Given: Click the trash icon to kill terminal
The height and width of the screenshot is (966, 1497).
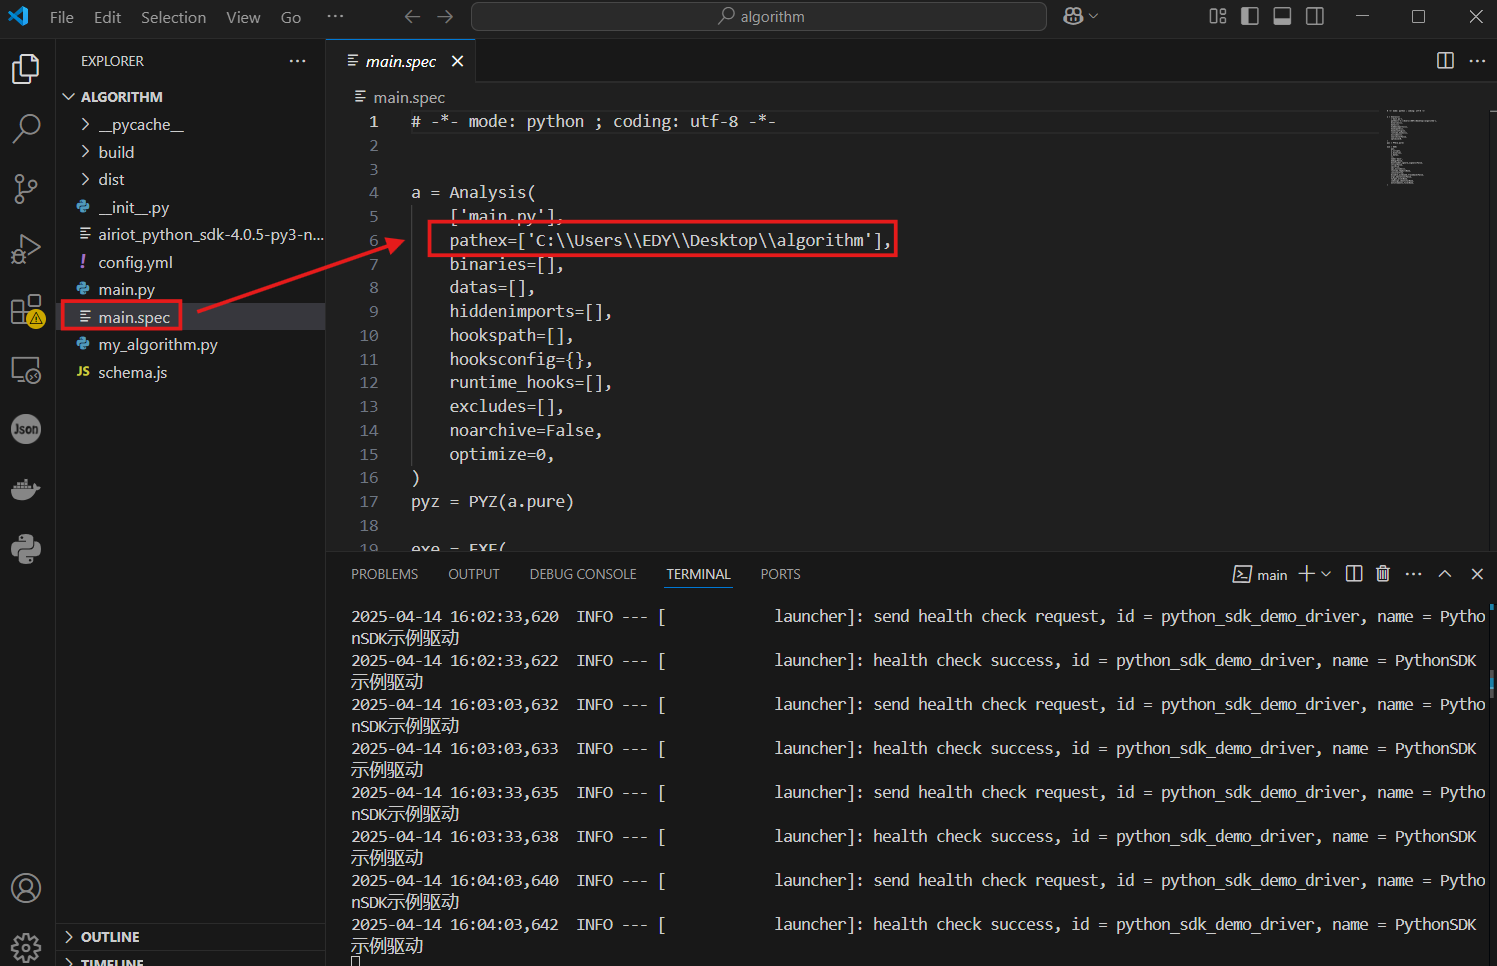Looking at the screenshot, I should pos(1383,574).
